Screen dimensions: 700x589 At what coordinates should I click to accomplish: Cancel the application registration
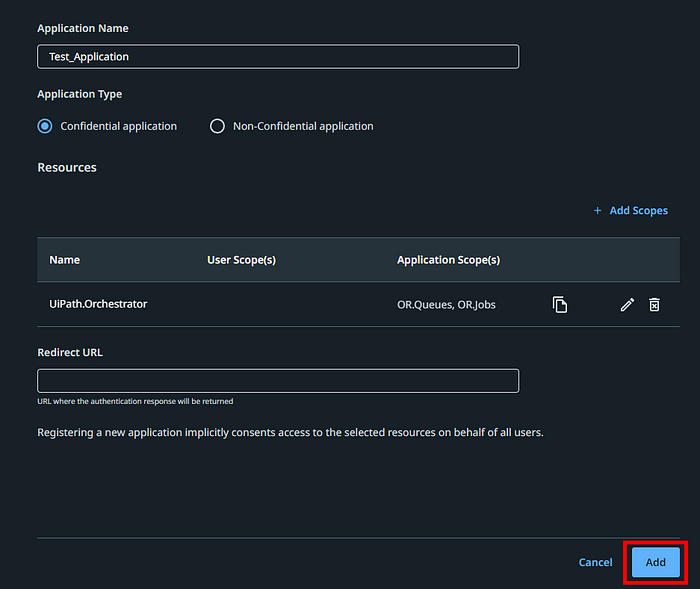(596, 562)
